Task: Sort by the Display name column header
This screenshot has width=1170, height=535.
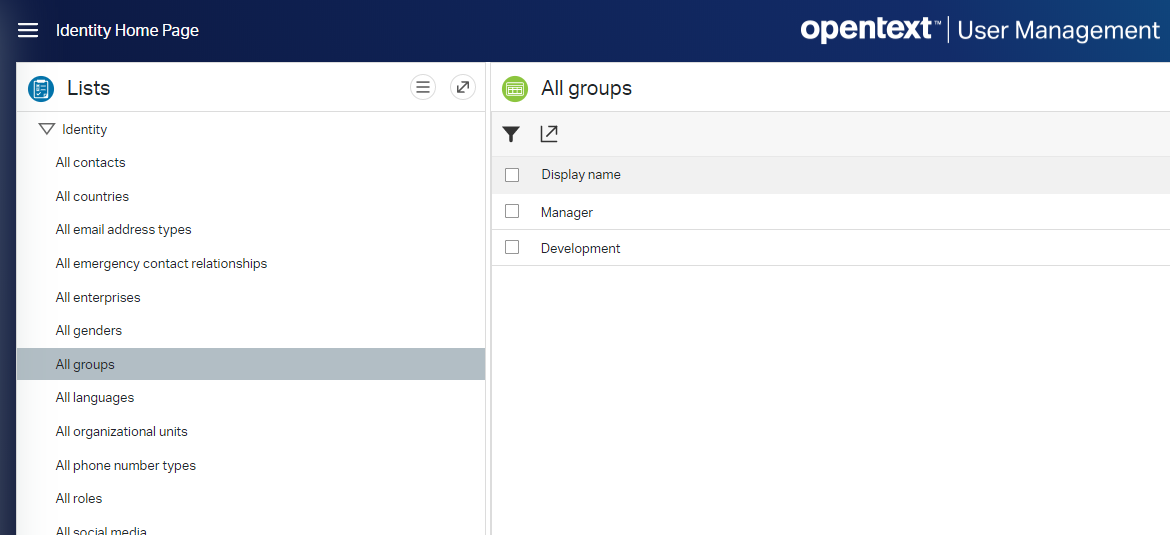Action: coord(581,175)
